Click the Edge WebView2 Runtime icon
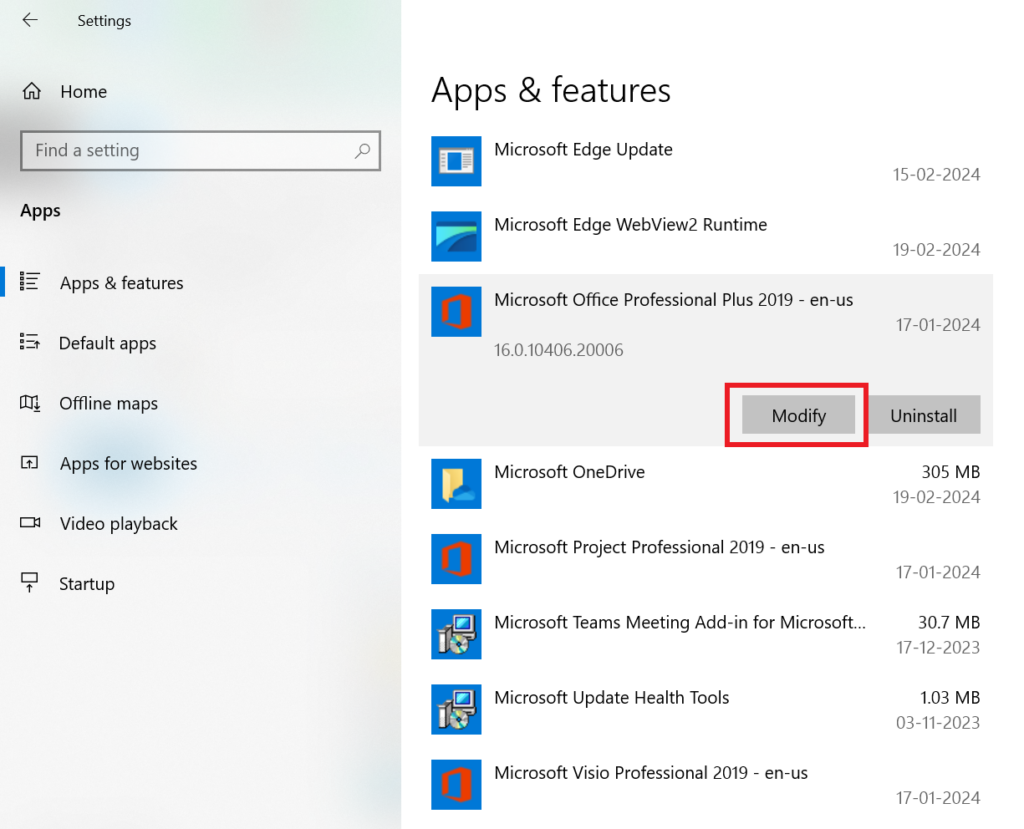This screenshot has width=1024, height=829. click(456, 236)
